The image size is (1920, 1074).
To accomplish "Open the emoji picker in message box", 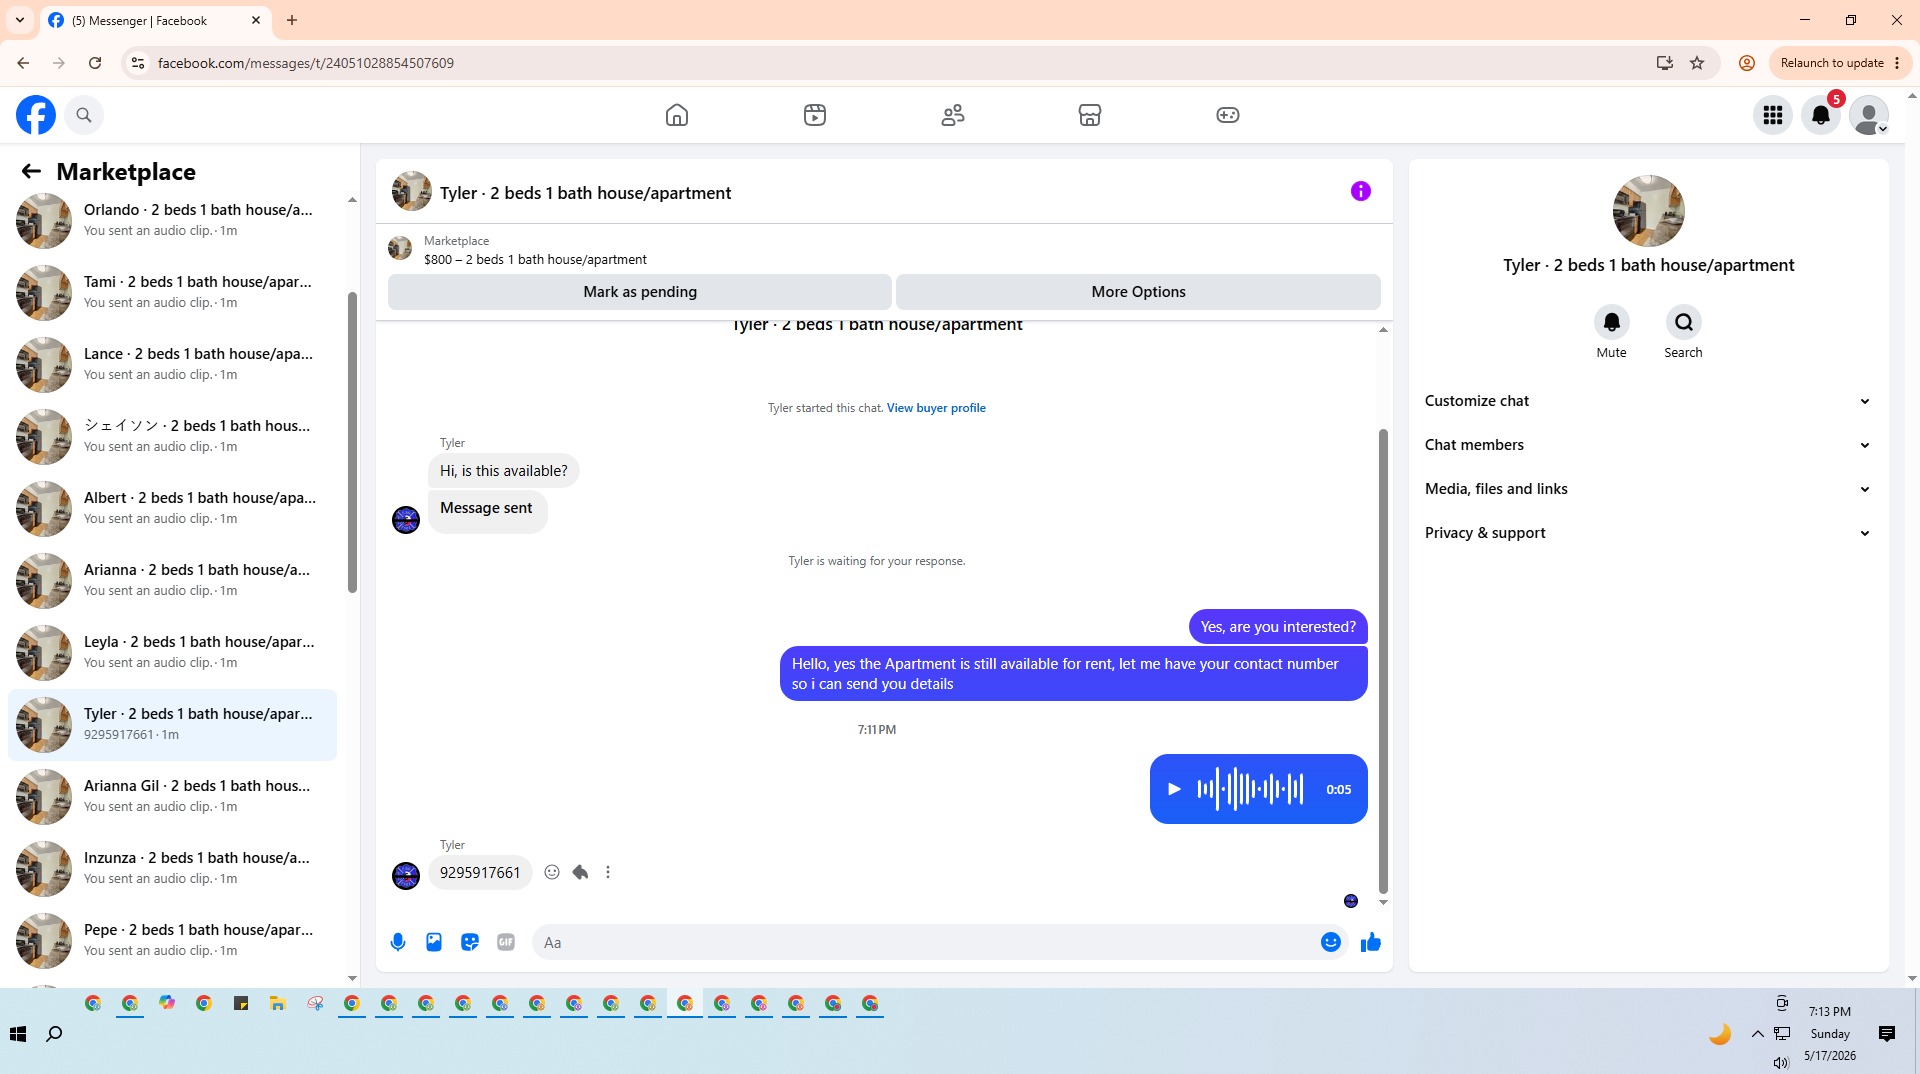I will [x=1331, y=942].
